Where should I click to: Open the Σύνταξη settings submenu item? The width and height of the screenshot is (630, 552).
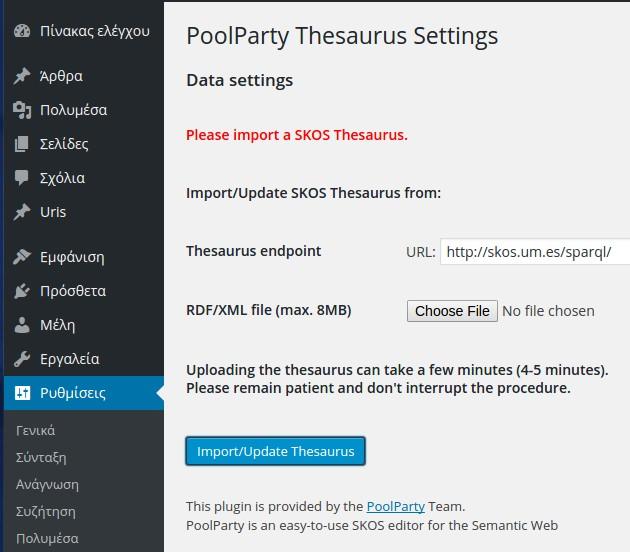tap(41, 458)
